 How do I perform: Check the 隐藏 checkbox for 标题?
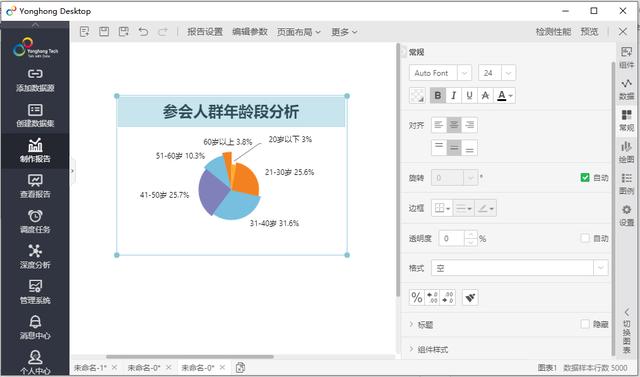point(584,324)
